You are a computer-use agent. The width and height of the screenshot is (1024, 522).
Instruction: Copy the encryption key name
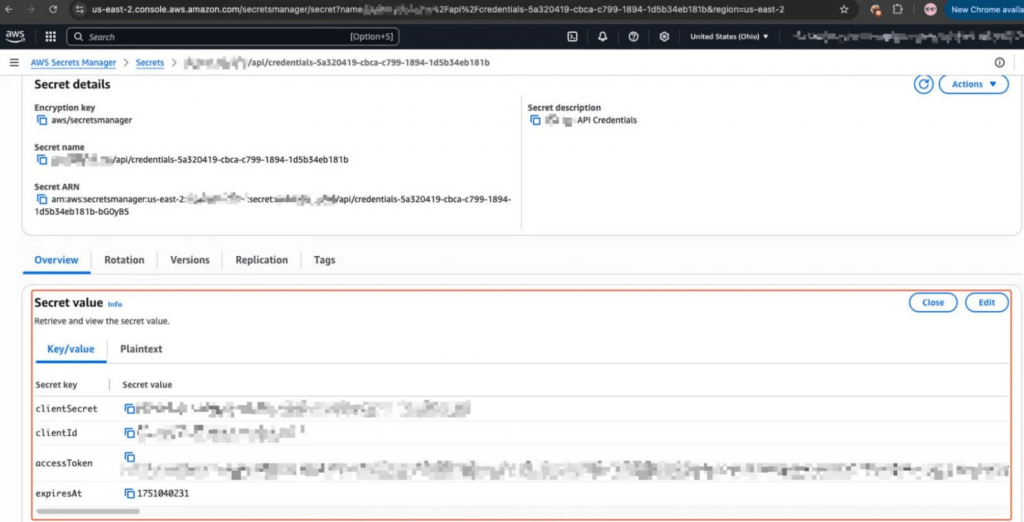click(42, 120)
